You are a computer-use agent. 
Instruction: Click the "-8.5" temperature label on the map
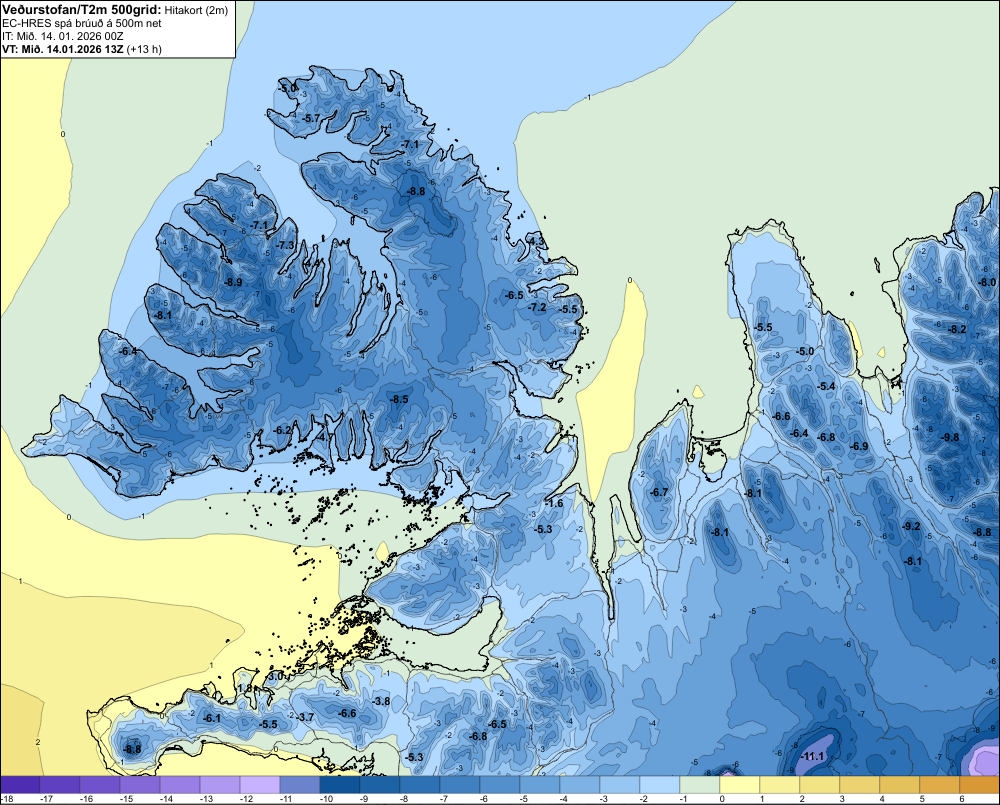[x=399, y=399]
